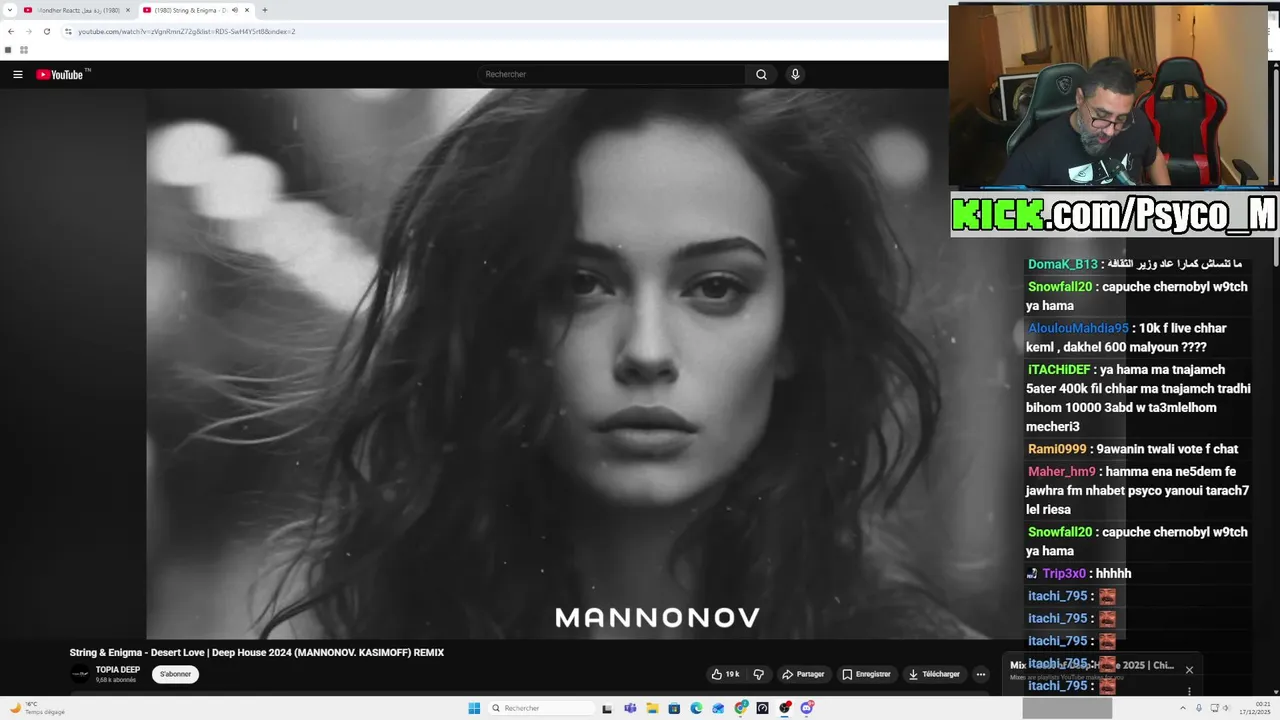Click the youtube.com URL in address bar

(x=187, y=31)
